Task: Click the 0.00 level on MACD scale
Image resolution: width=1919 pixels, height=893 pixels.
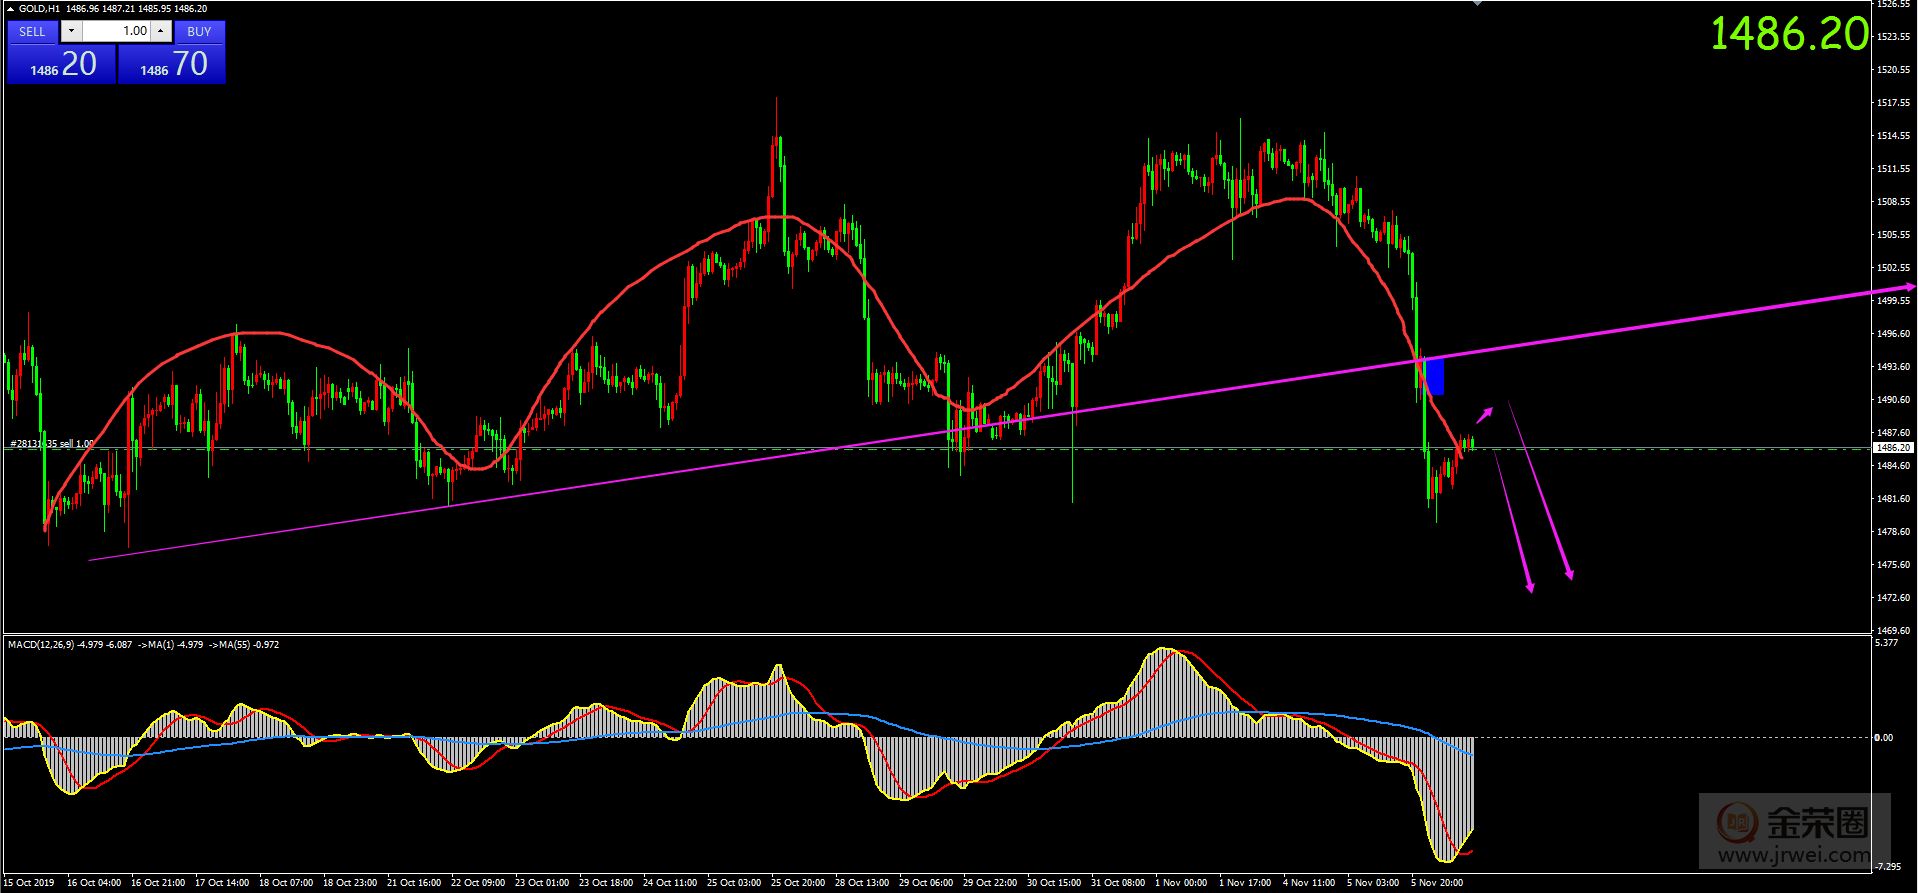Action: 1884,738
